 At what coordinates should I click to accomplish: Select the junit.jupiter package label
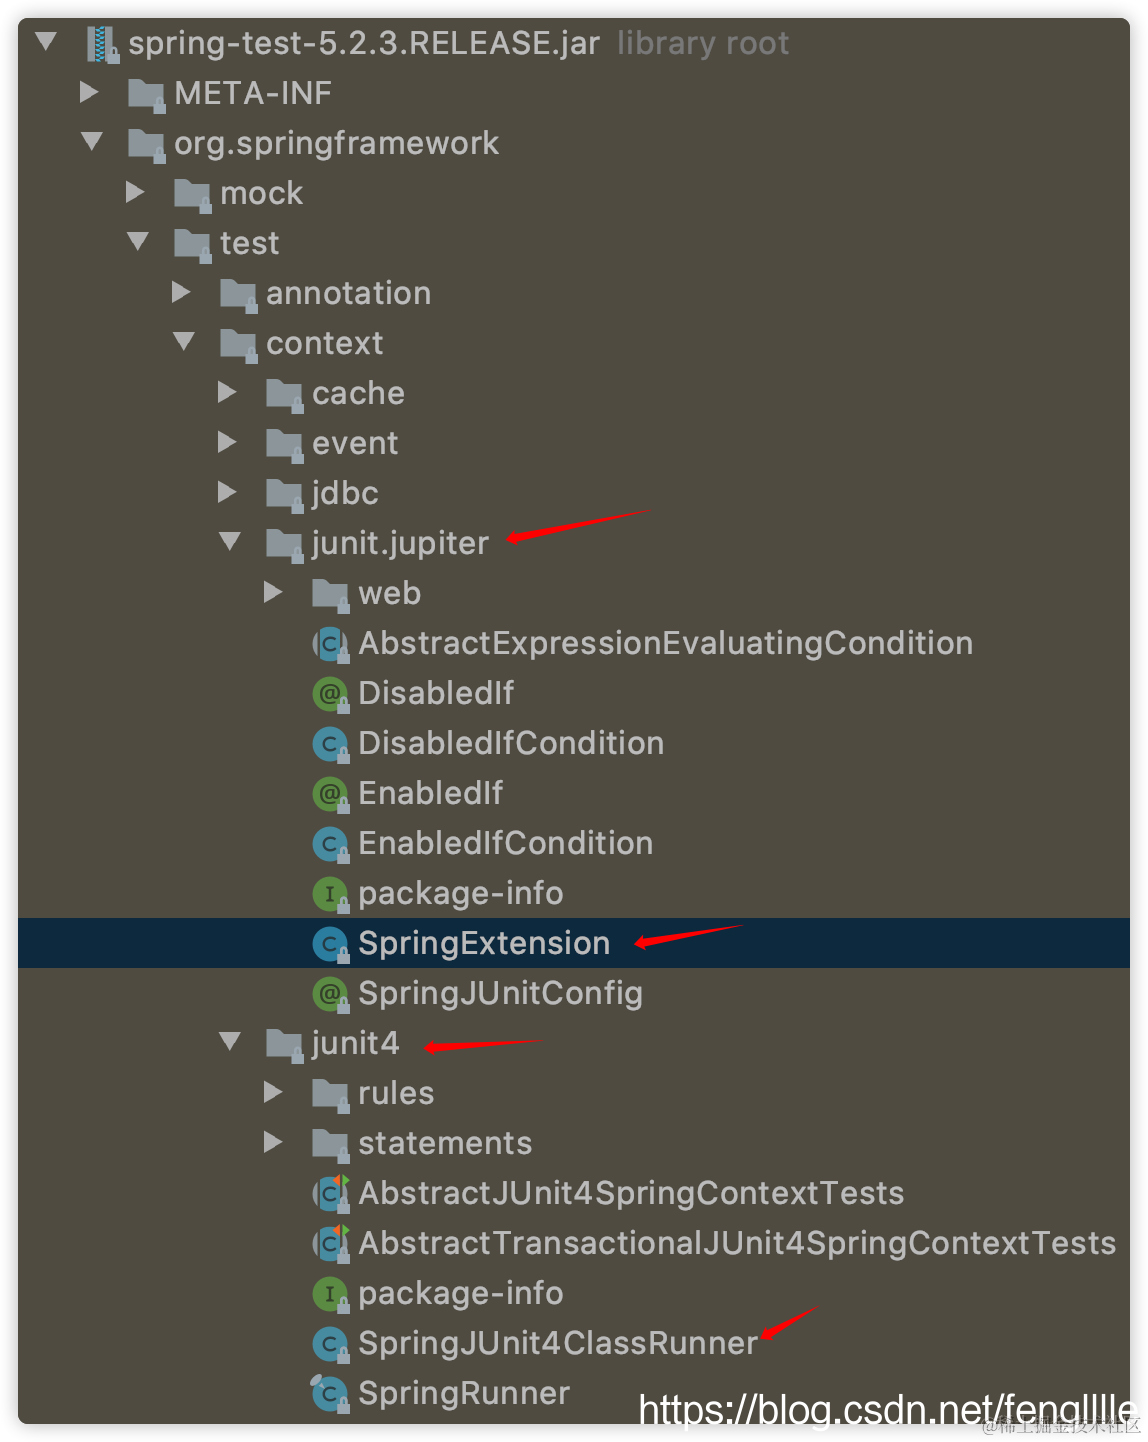tap(400, 544)
